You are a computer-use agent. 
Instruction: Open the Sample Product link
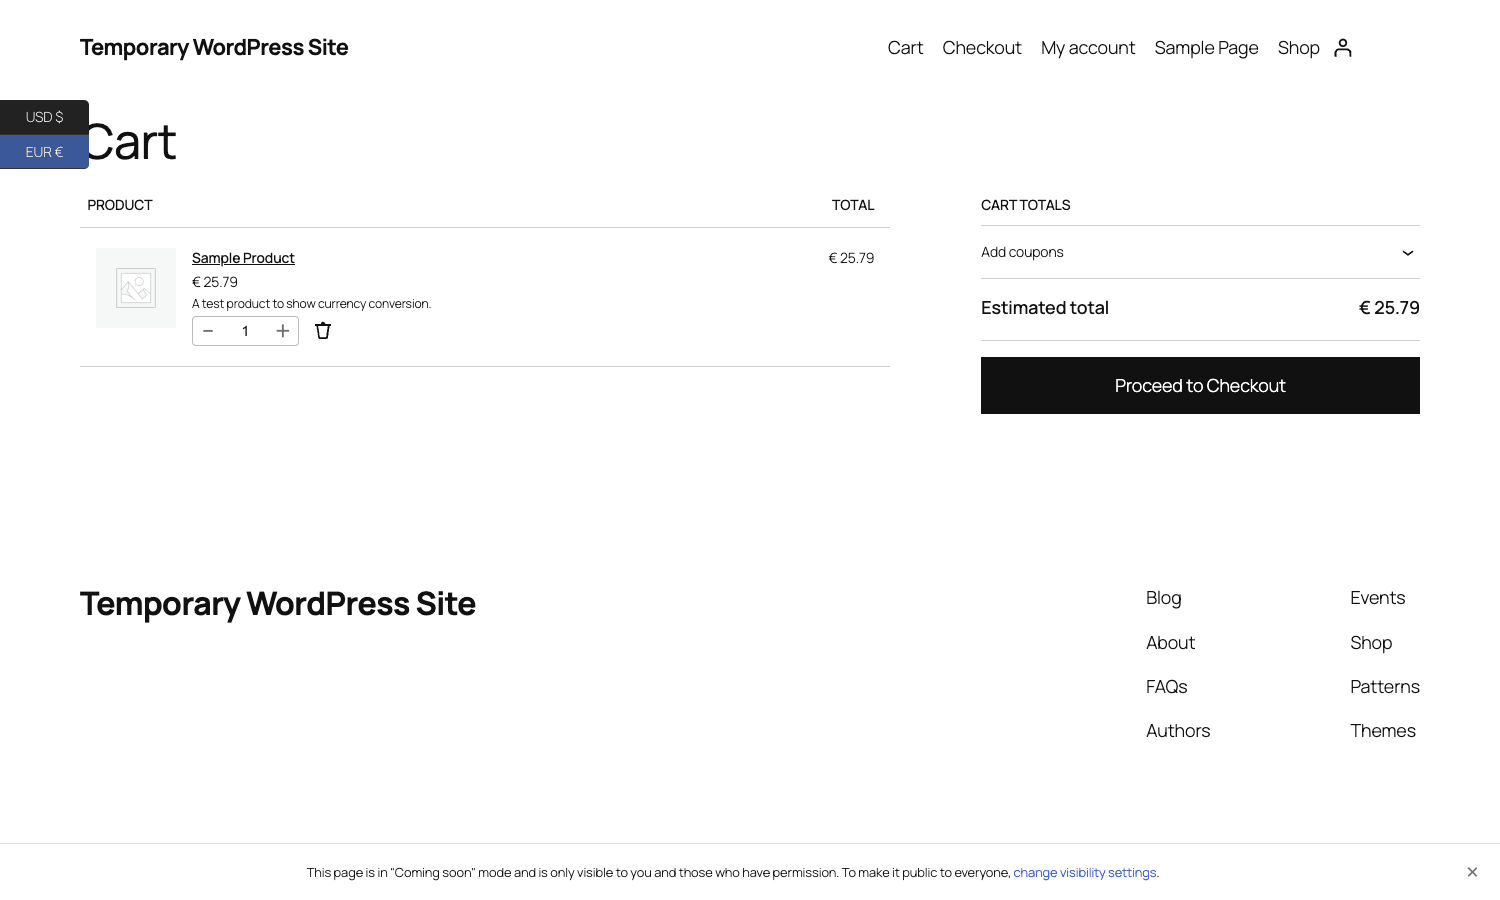[x=243, y=258]
